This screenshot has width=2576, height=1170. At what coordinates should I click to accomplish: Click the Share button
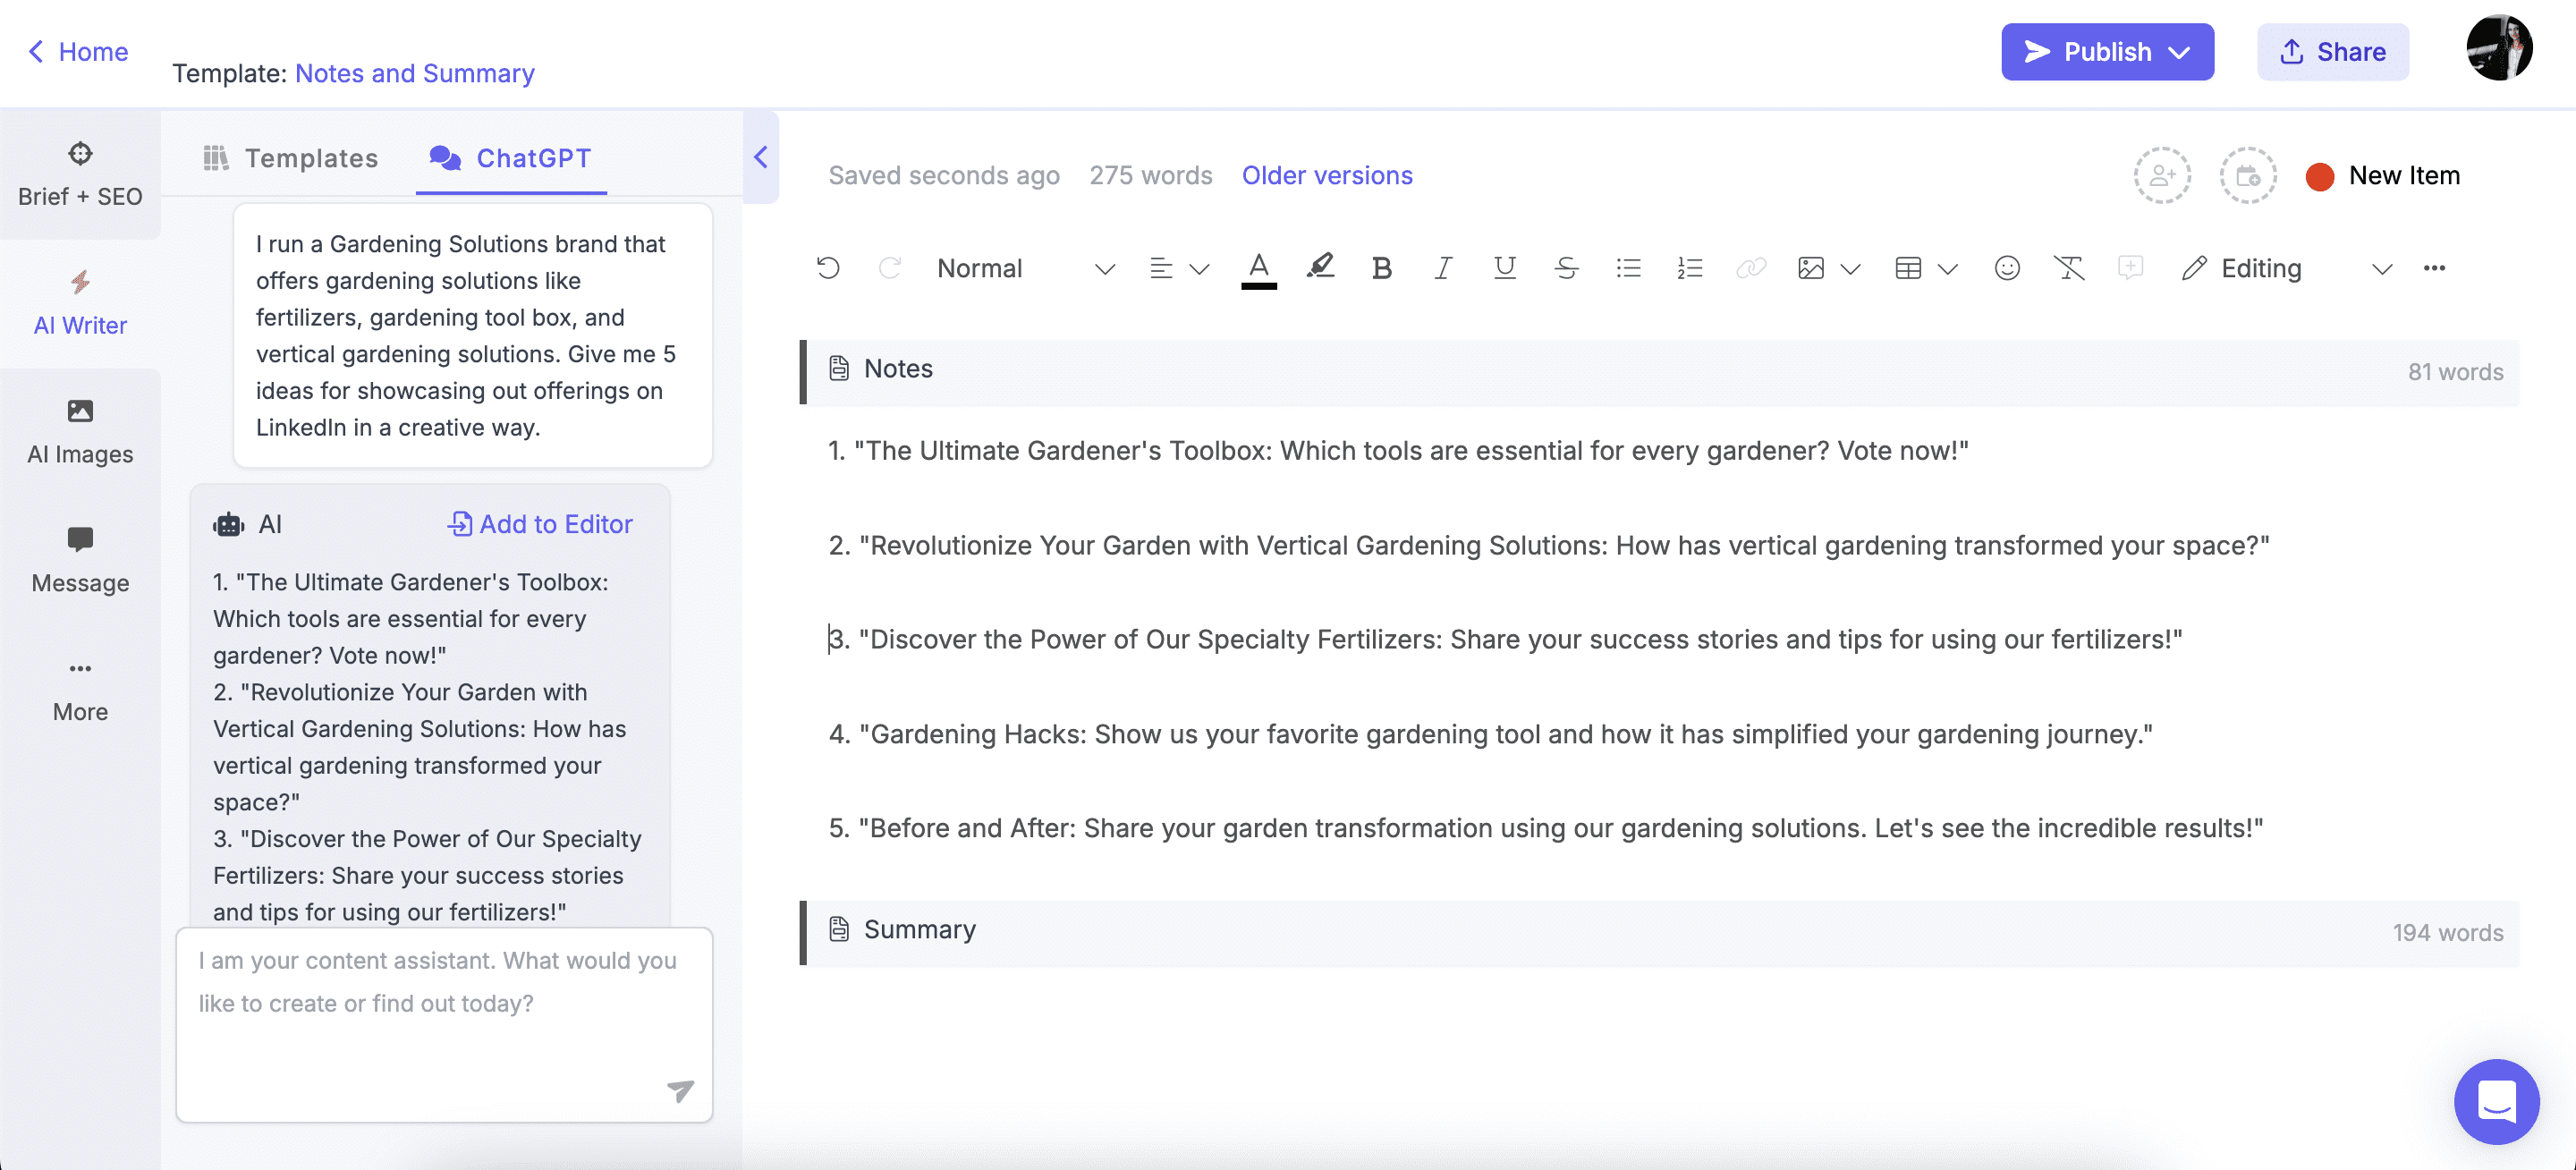pyautogui.click(x=2333, y=52)
